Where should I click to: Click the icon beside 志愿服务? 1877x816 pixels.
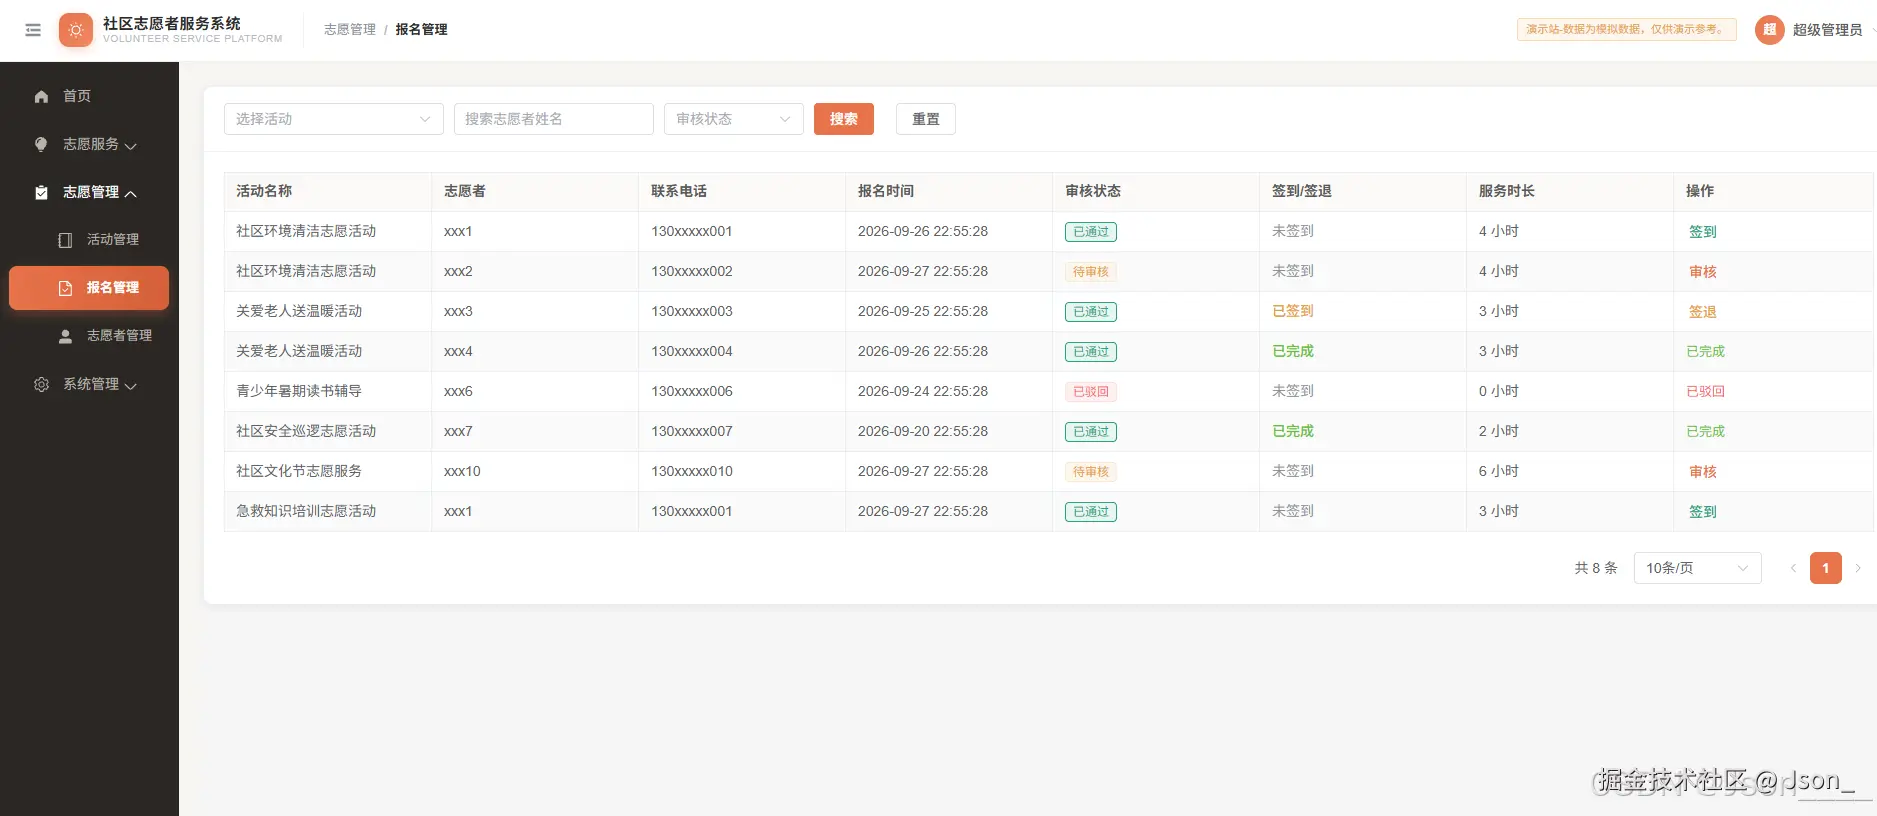41,144
